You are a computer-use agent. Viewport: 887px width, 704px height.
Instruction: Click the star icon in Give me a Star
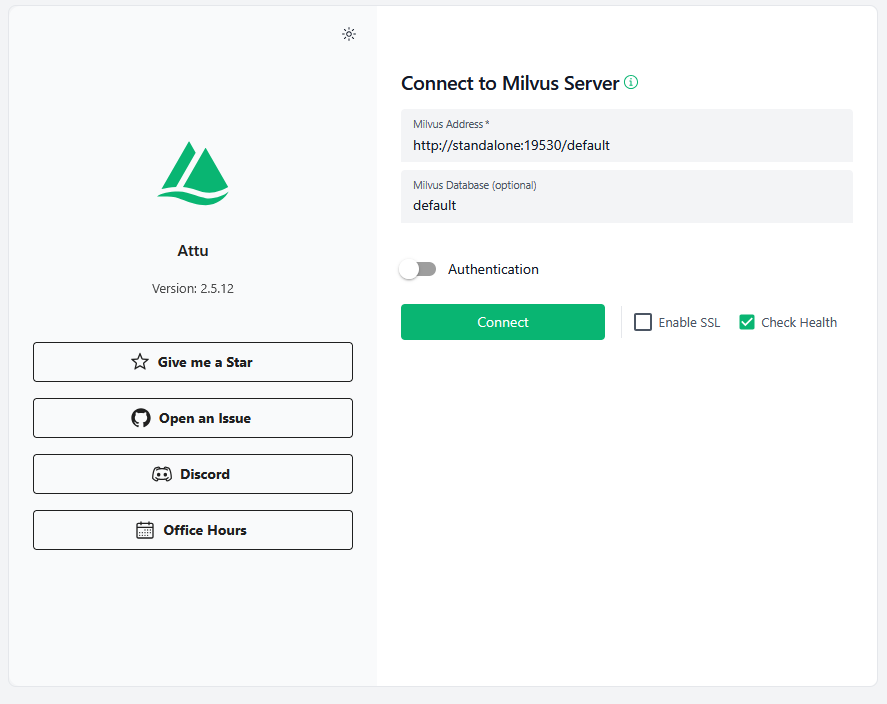click(x=140, y=362)
